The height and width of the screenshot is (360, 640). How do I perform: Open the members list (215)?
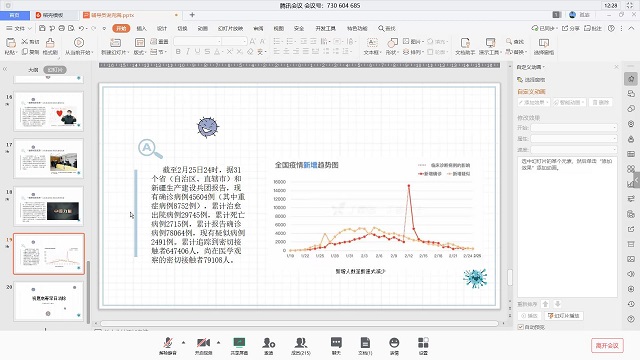(x=301, y=342)
